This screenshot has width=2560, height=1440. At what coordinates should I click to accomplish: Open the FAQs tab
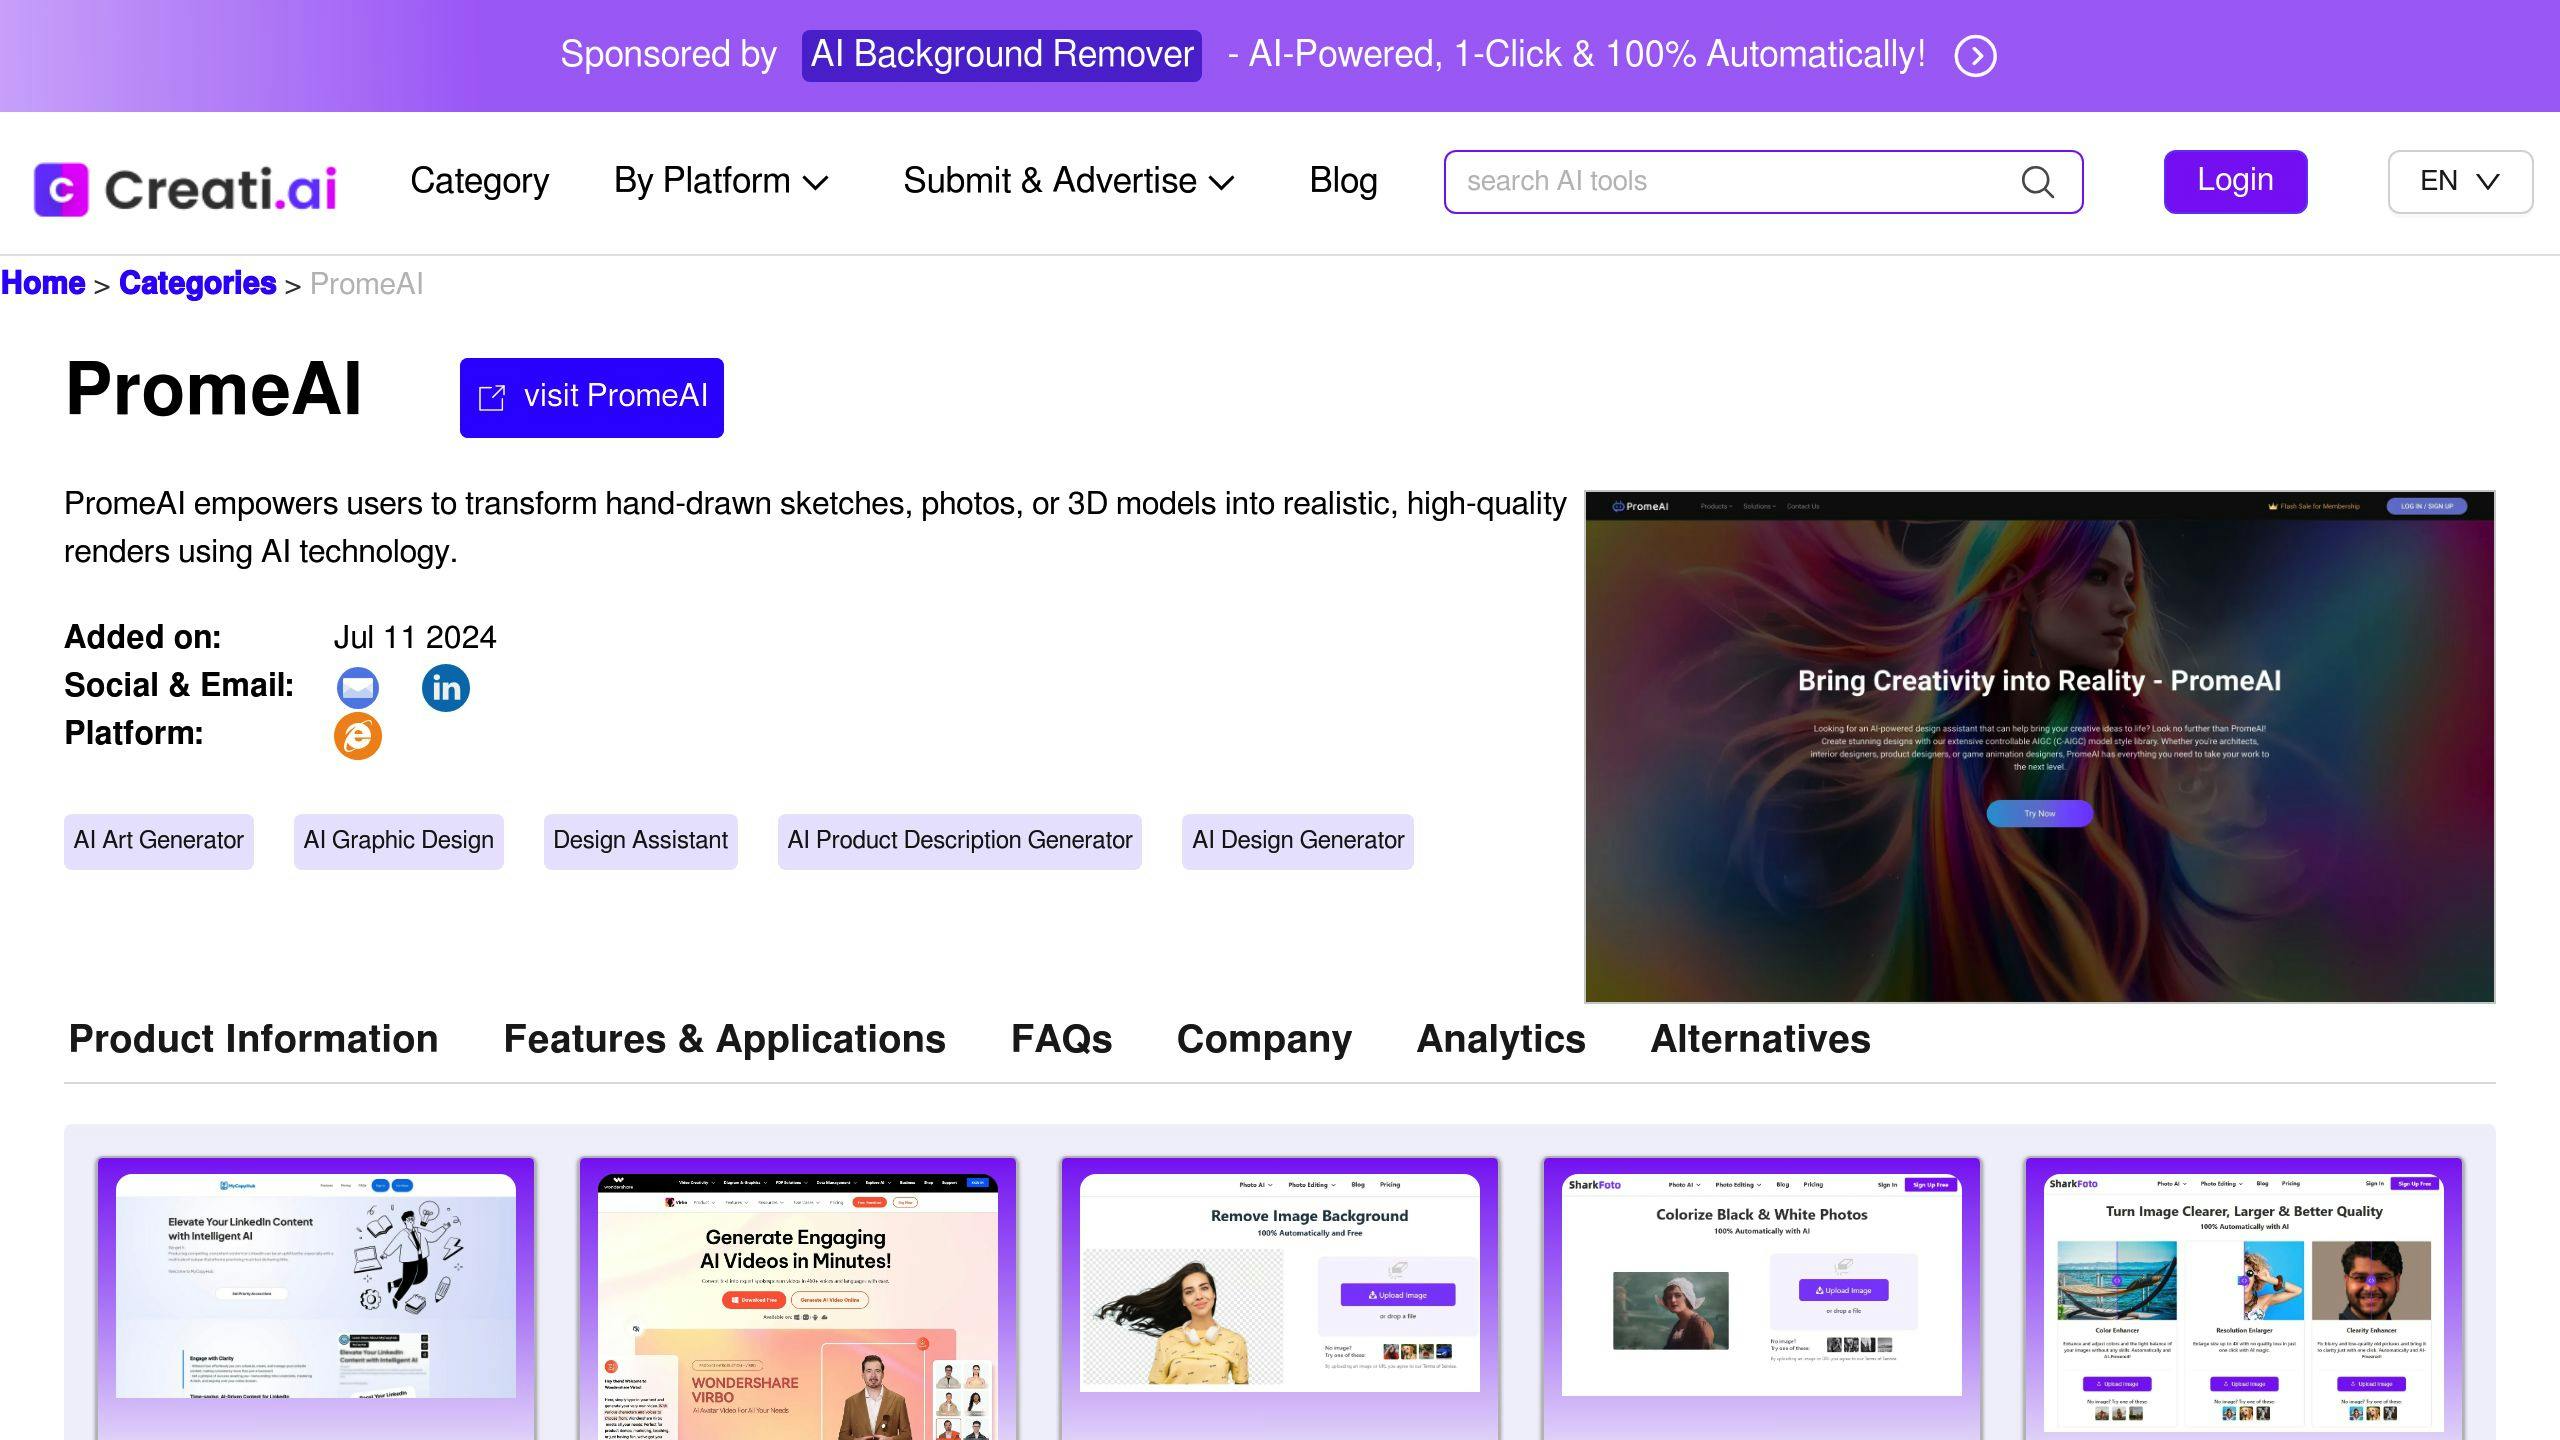coord(1061,1039)
